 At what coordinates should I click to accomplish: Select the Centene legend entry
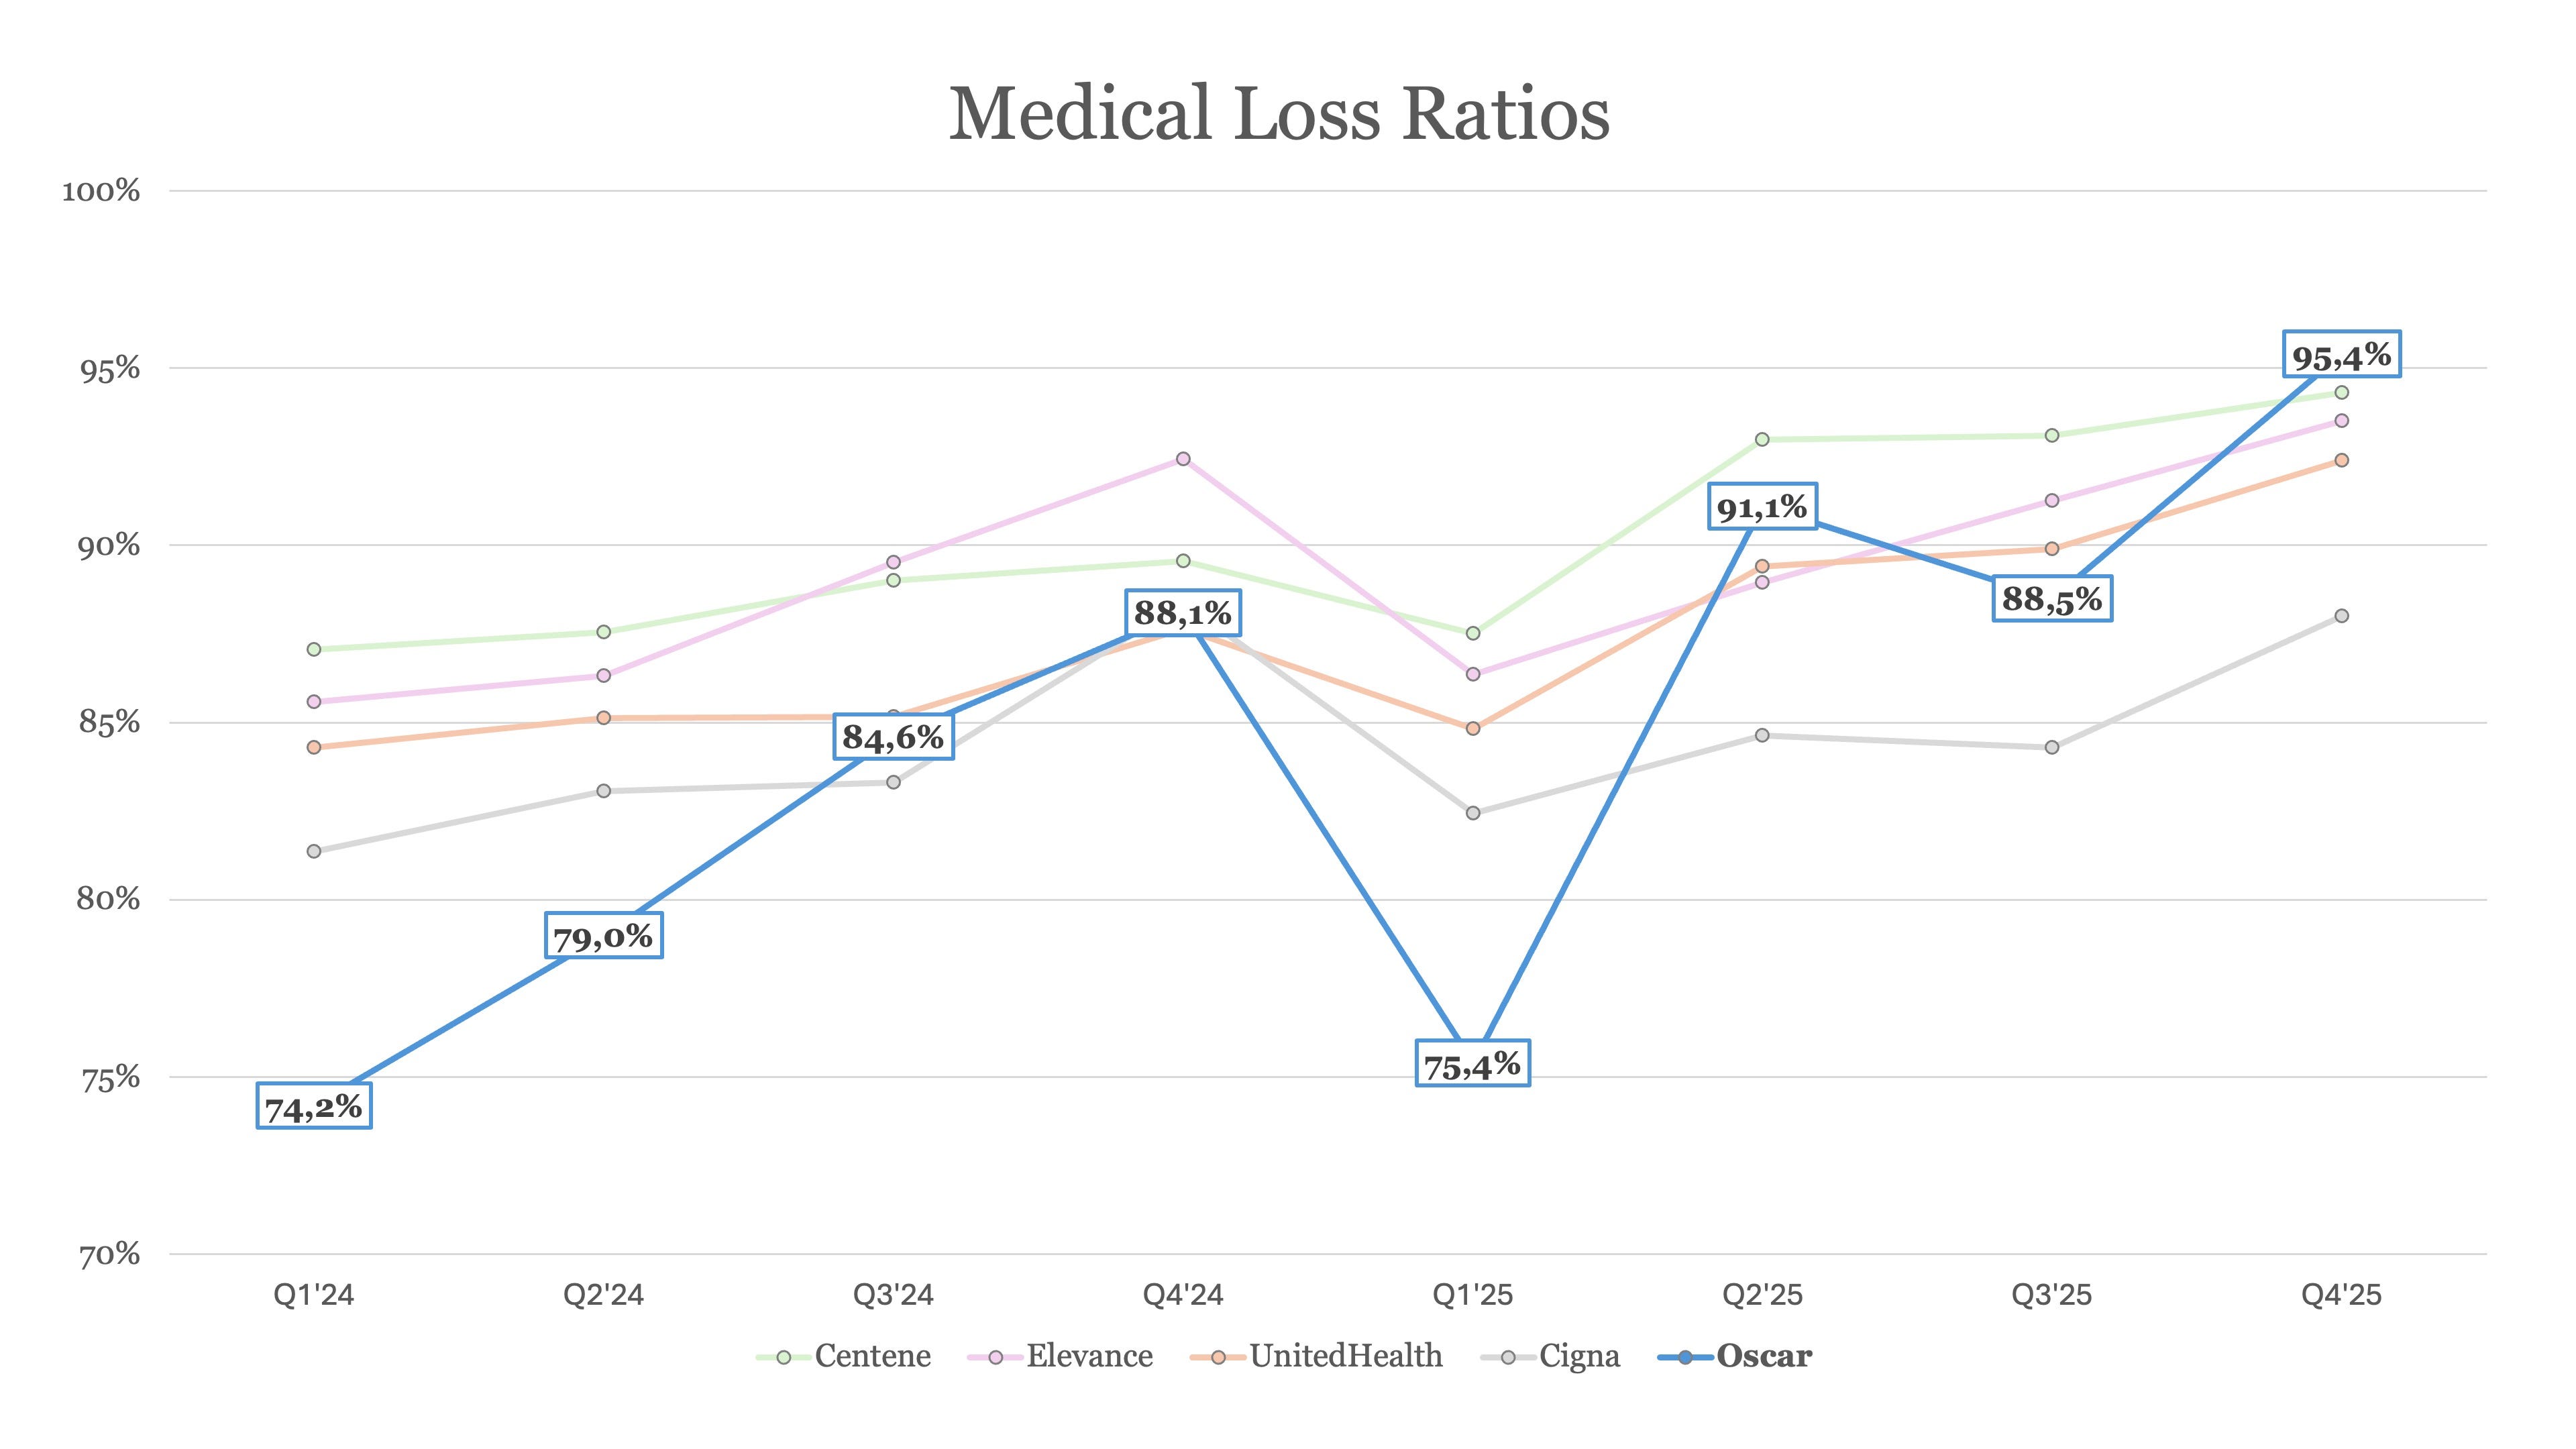point(843,1357)
